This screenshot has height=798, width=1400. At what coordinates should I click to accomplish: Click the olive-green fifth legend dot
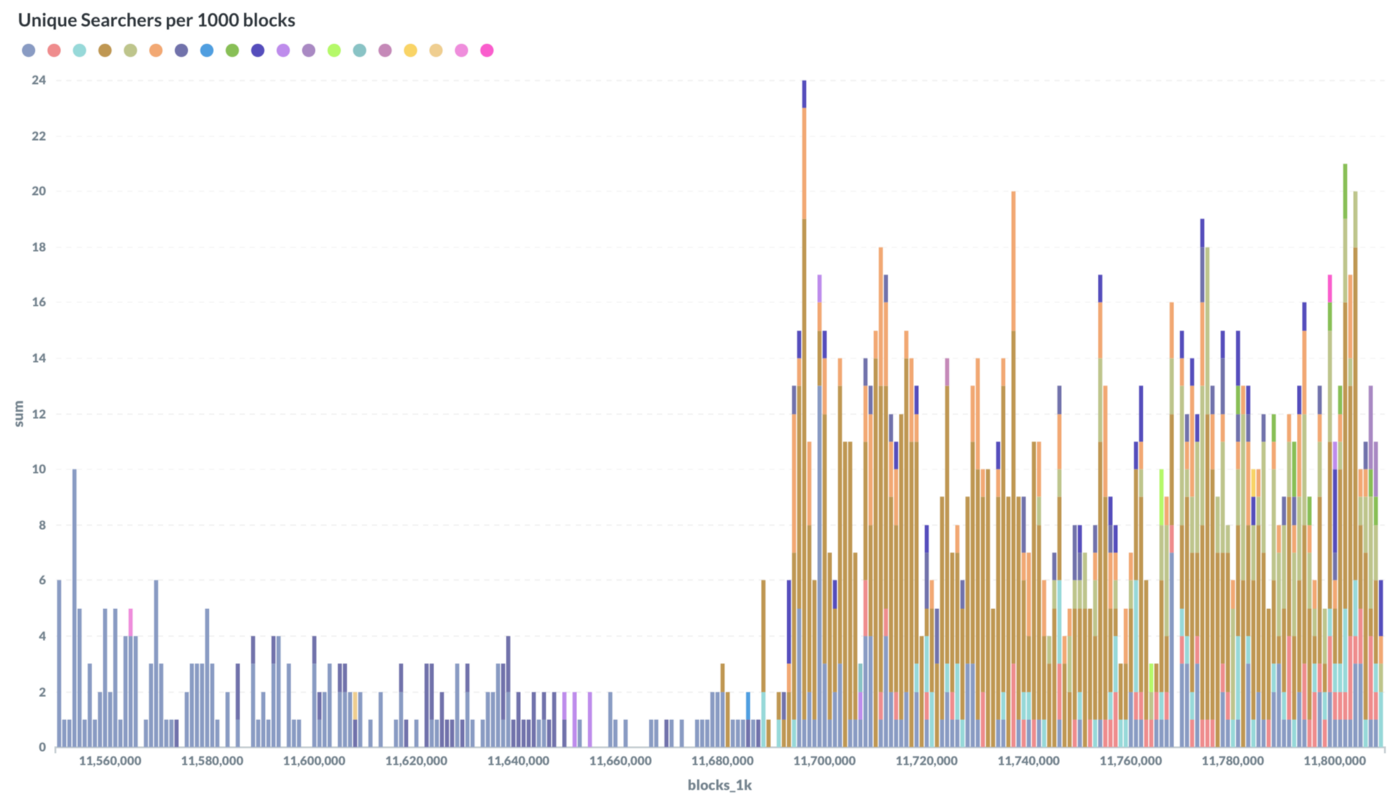[131, 50]
